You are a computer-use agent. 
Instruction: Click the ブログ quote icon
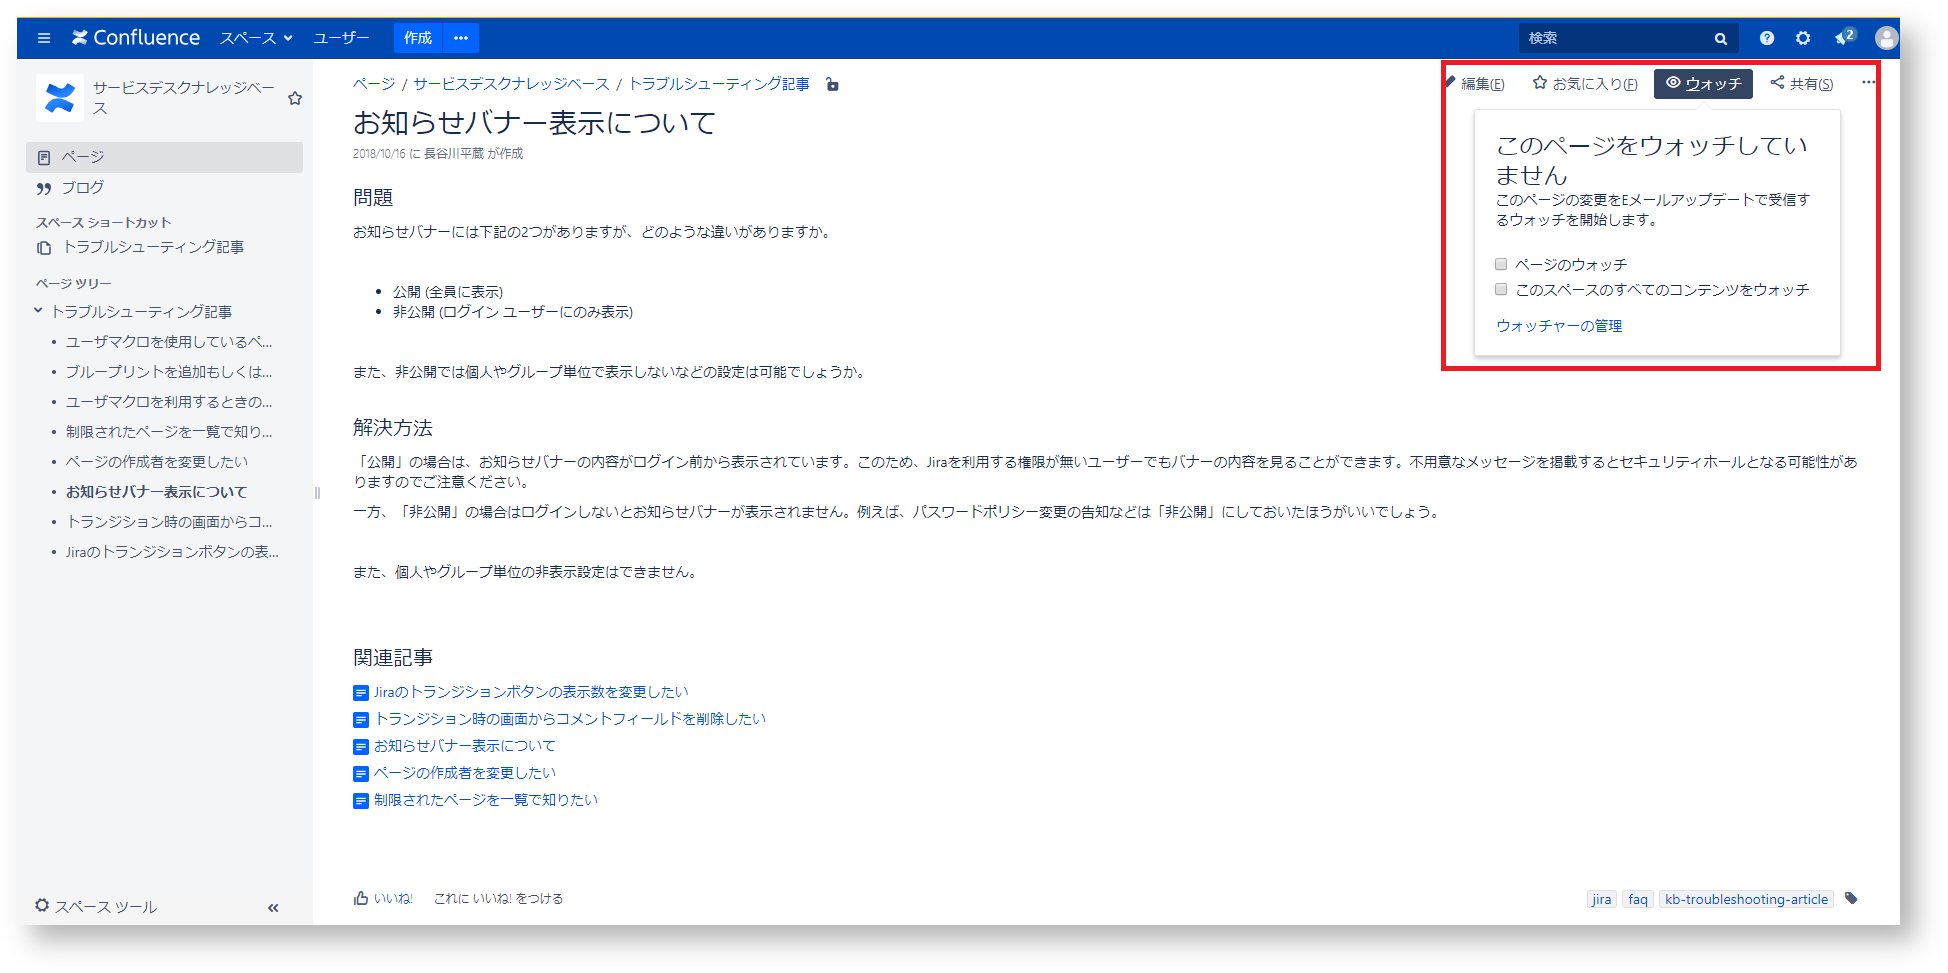point(43,188)
